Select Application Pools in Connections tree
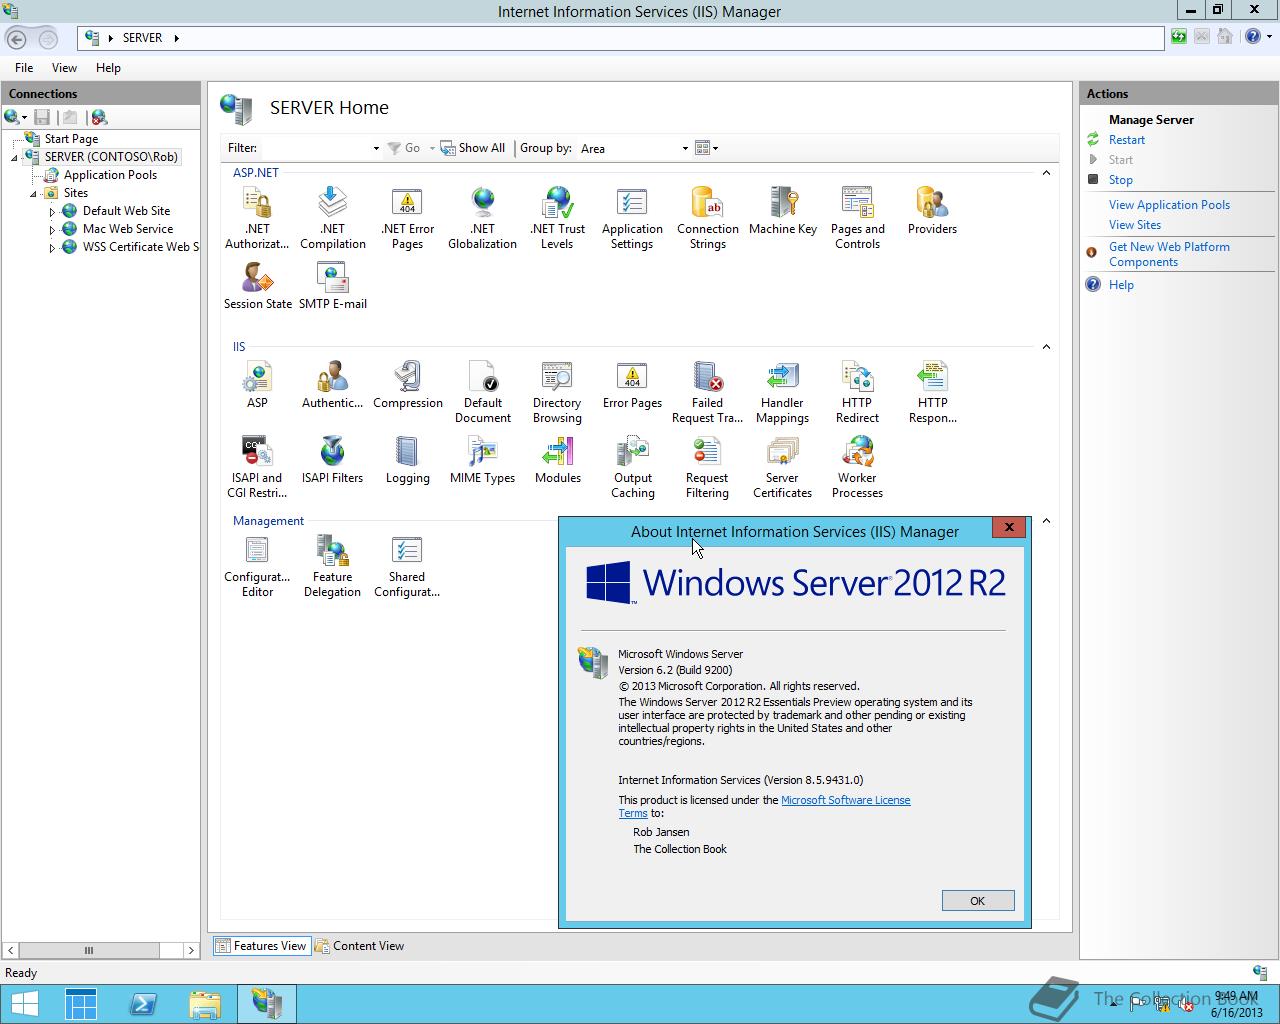Viewport: 1280px width, 1024px height. [x=110, y=175]
